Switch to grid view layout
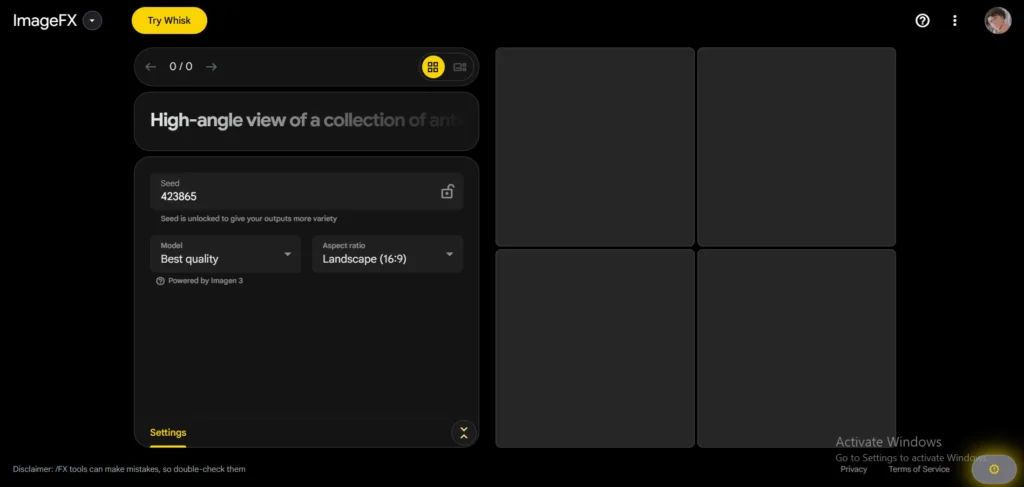Viewport: 1024px width, 487px height. pyautogui.click(x=433, y=67)
